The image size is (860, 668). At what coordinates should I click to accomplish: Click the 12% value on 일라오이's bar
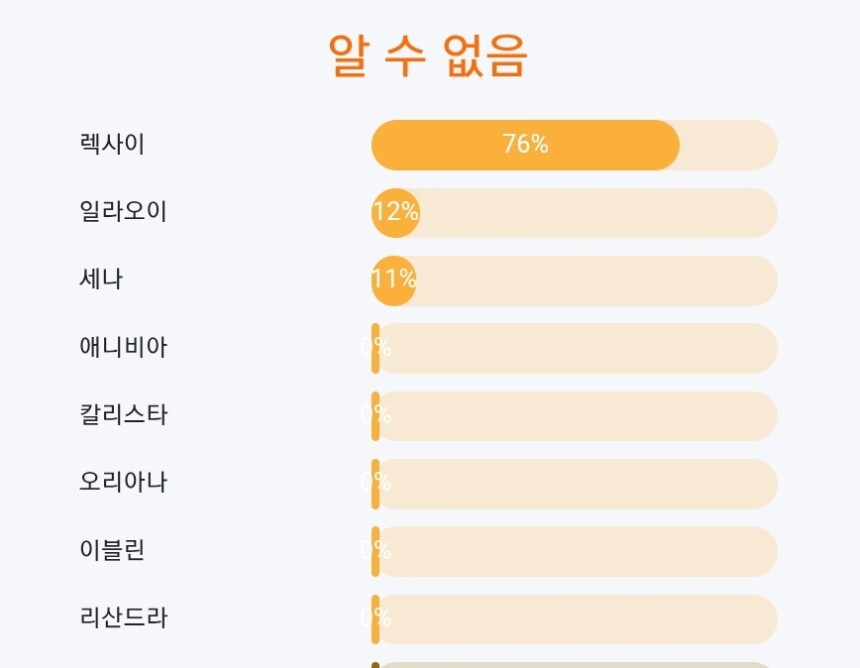pos(395,212)
